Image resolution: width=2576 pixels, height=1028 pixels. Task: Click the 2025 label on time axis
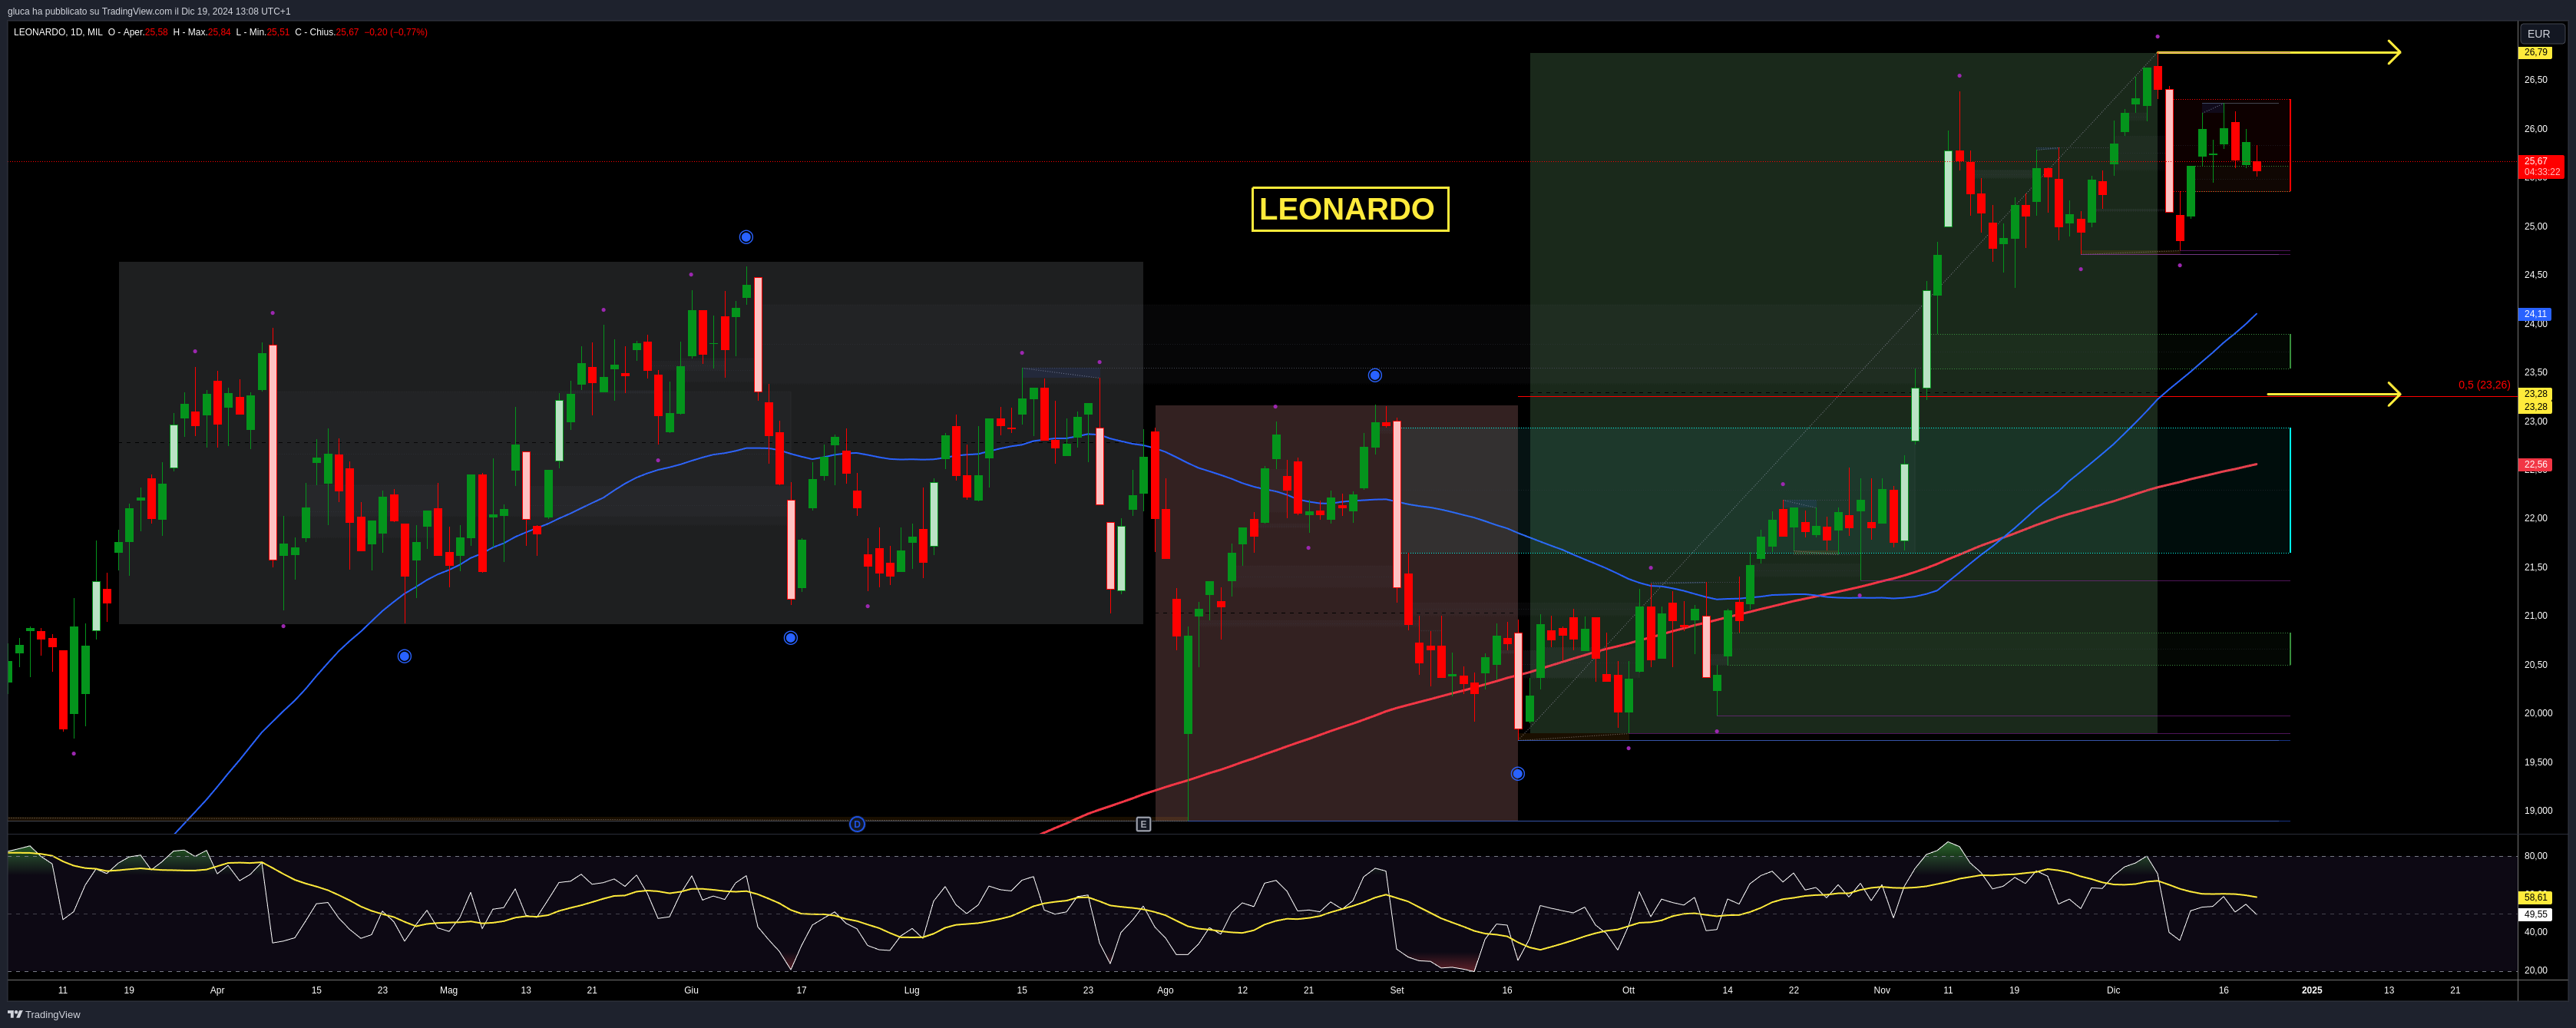click(x=2311, y=990)
